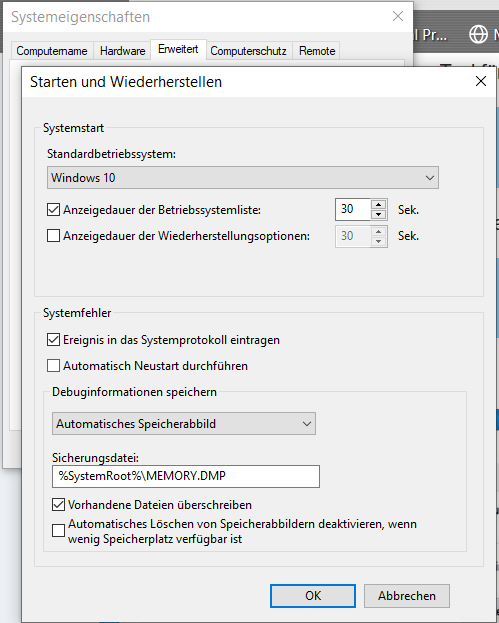Click the Betriebssystemliste seconds input field
Image resolution: width=499 pixels, height=623 pixels.
coord(353,209)
